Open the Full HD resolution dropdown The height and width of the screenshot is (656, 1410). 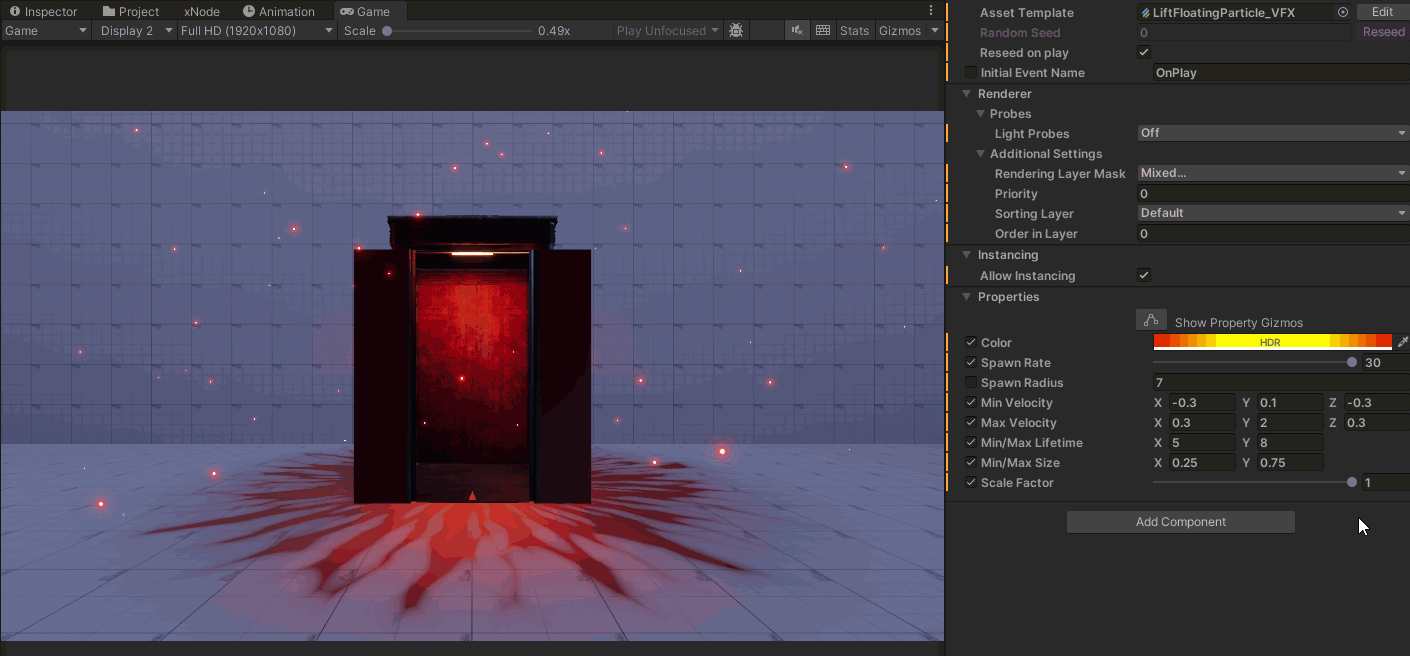point(257,31)
